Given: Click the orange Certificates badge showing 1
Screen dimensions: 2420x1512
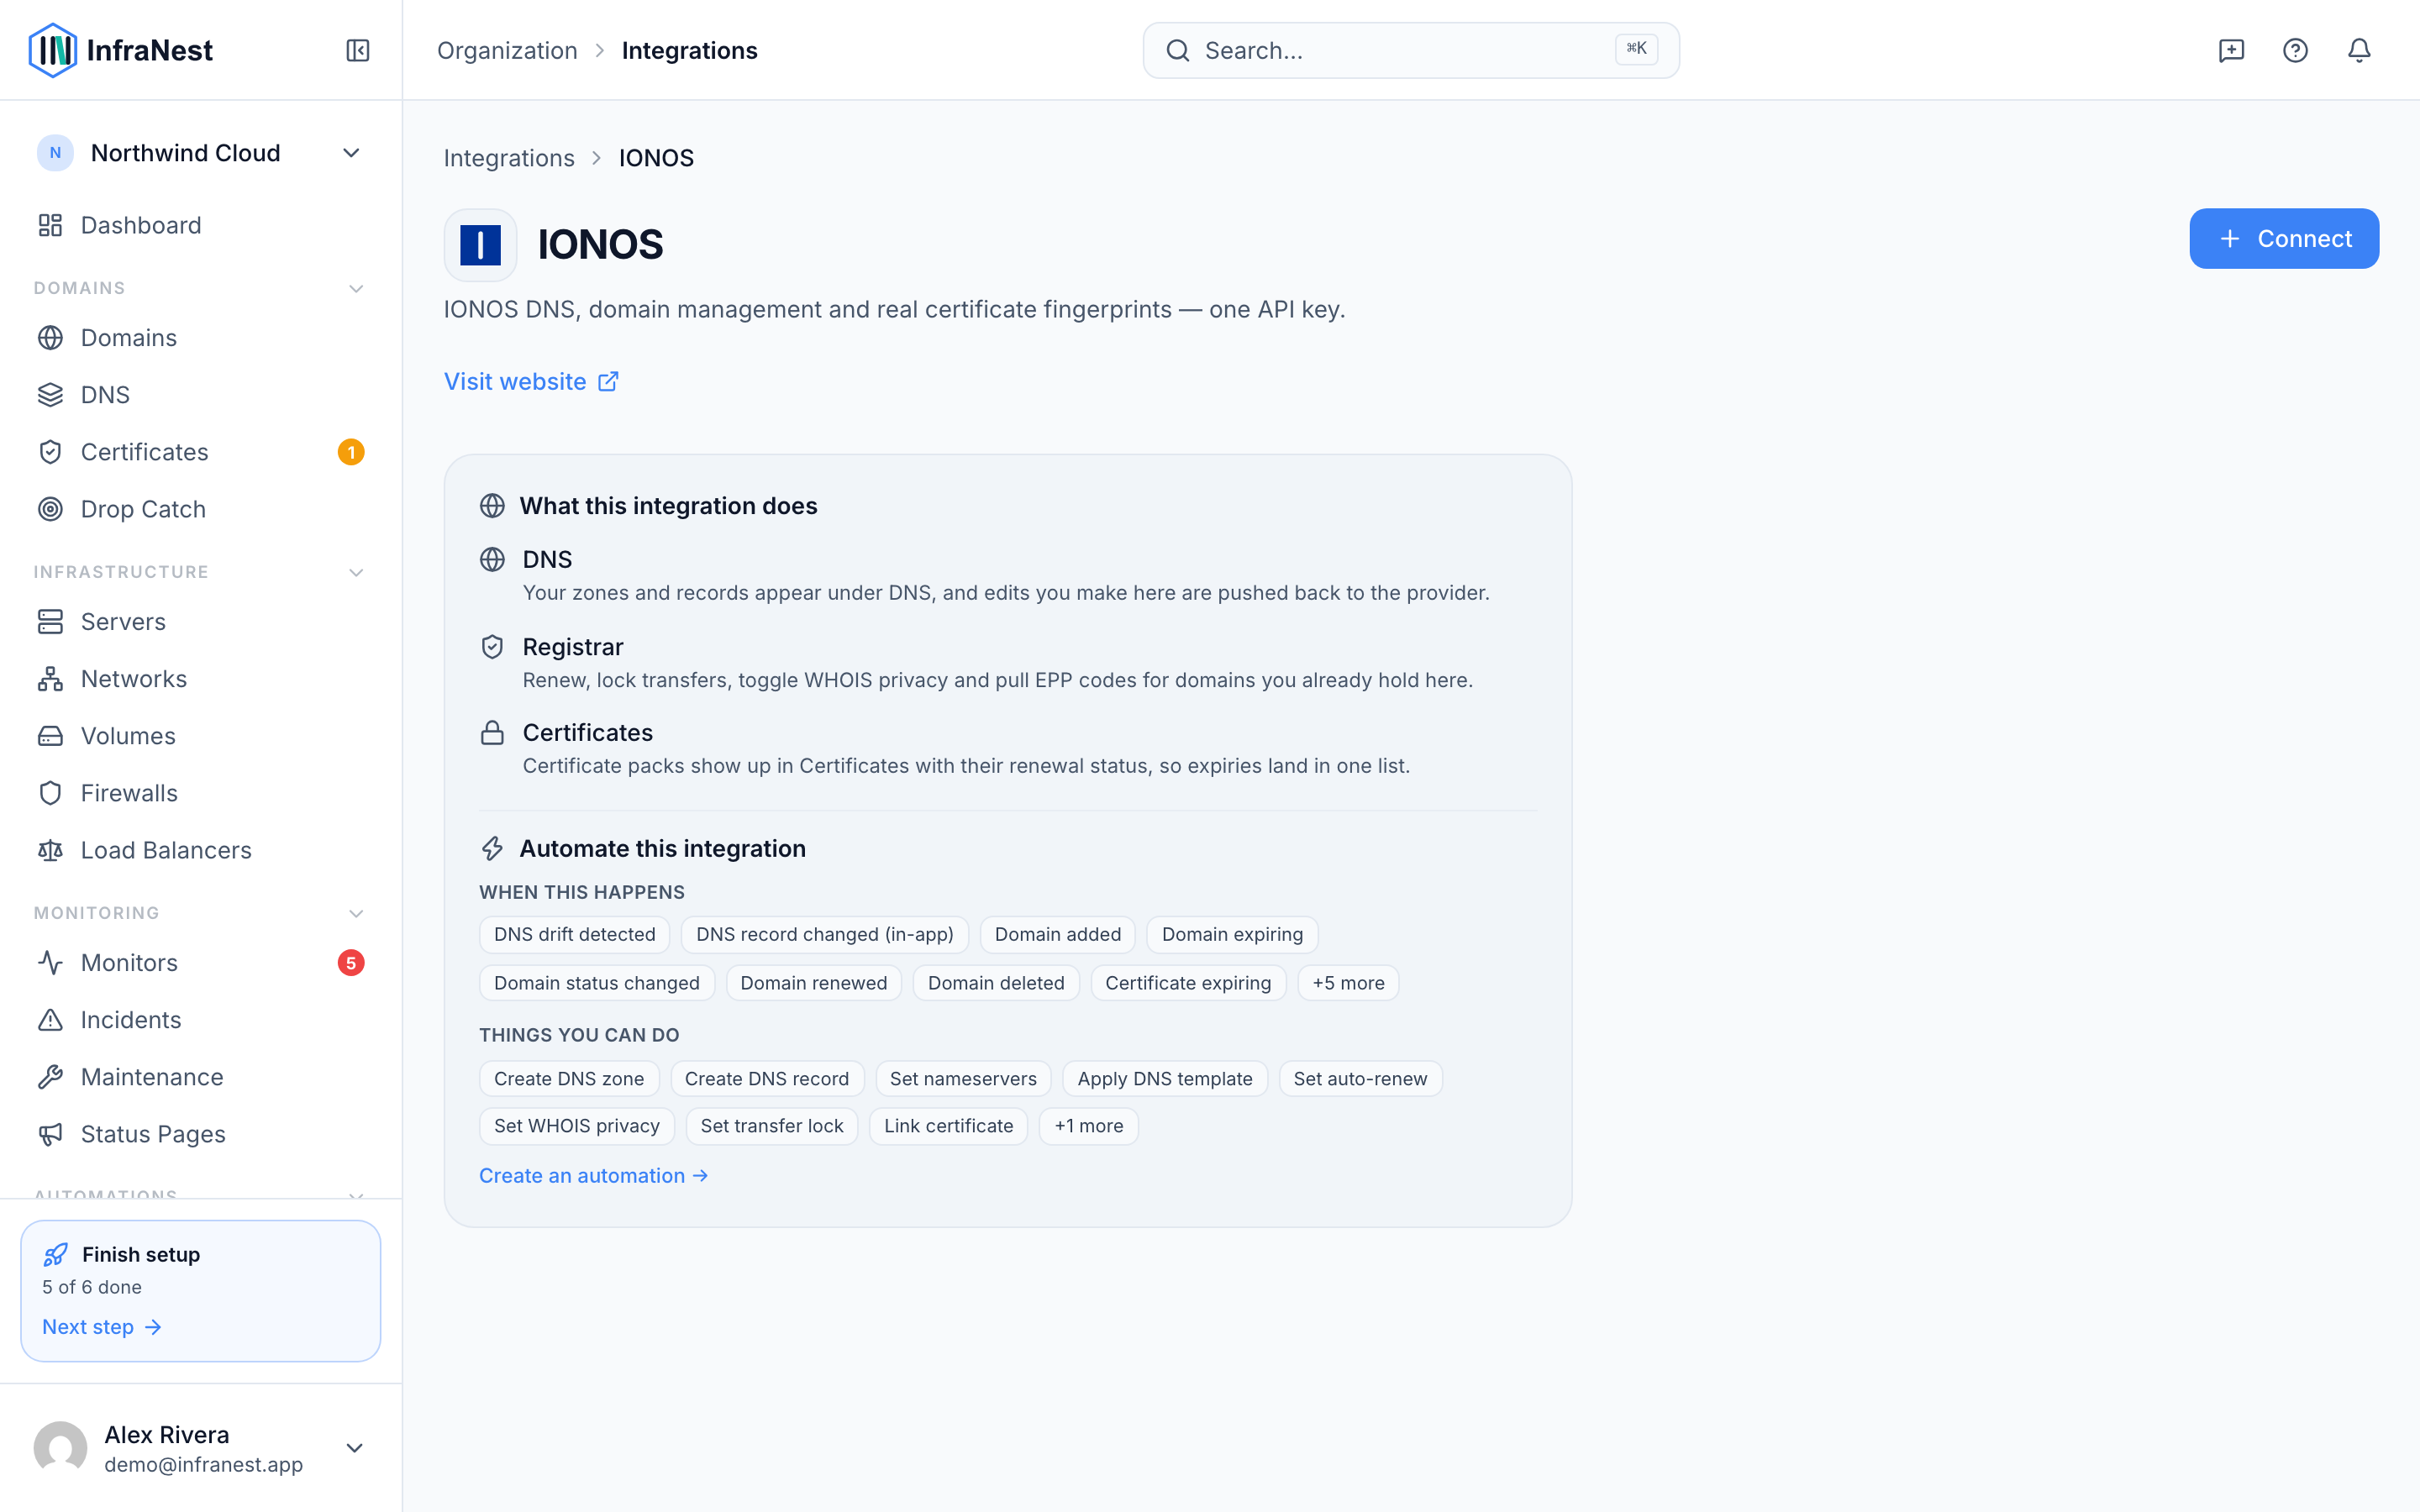Looking at the screenshot, I should click(x=351, y=452).
